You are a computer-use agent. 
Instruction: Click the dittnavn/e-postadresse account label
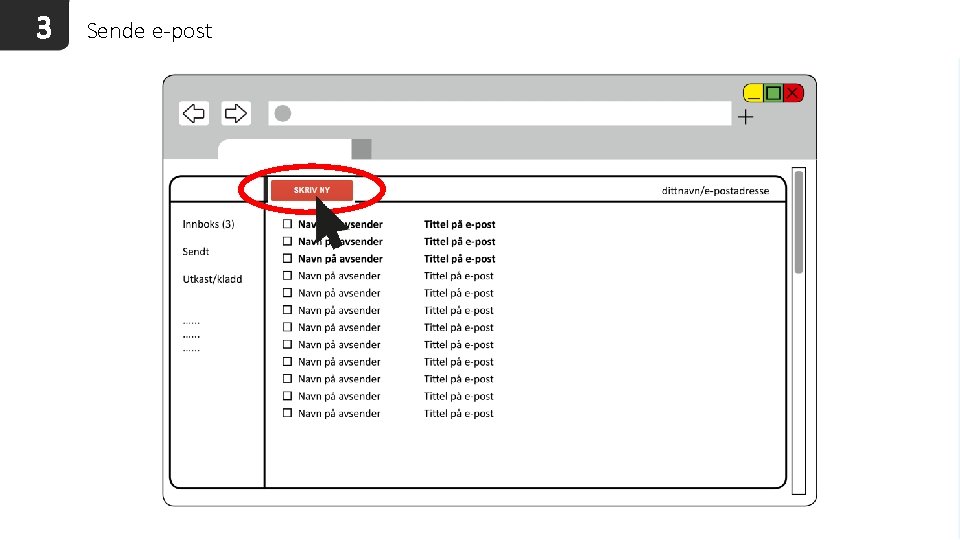point(715,191)
